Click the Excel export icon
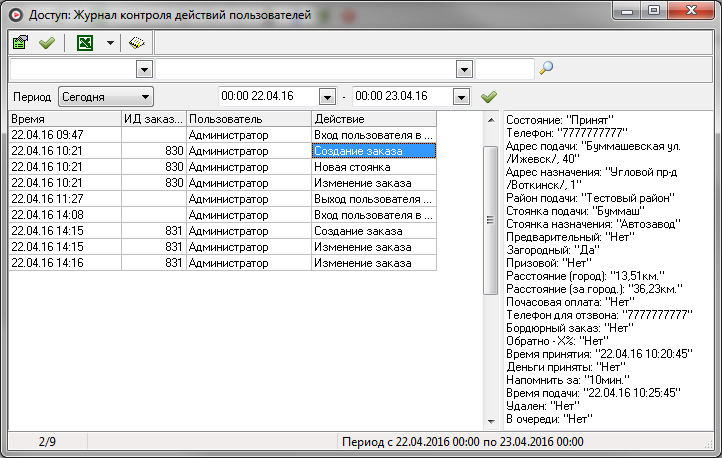722x458 pixels. (x=85, y=43)
